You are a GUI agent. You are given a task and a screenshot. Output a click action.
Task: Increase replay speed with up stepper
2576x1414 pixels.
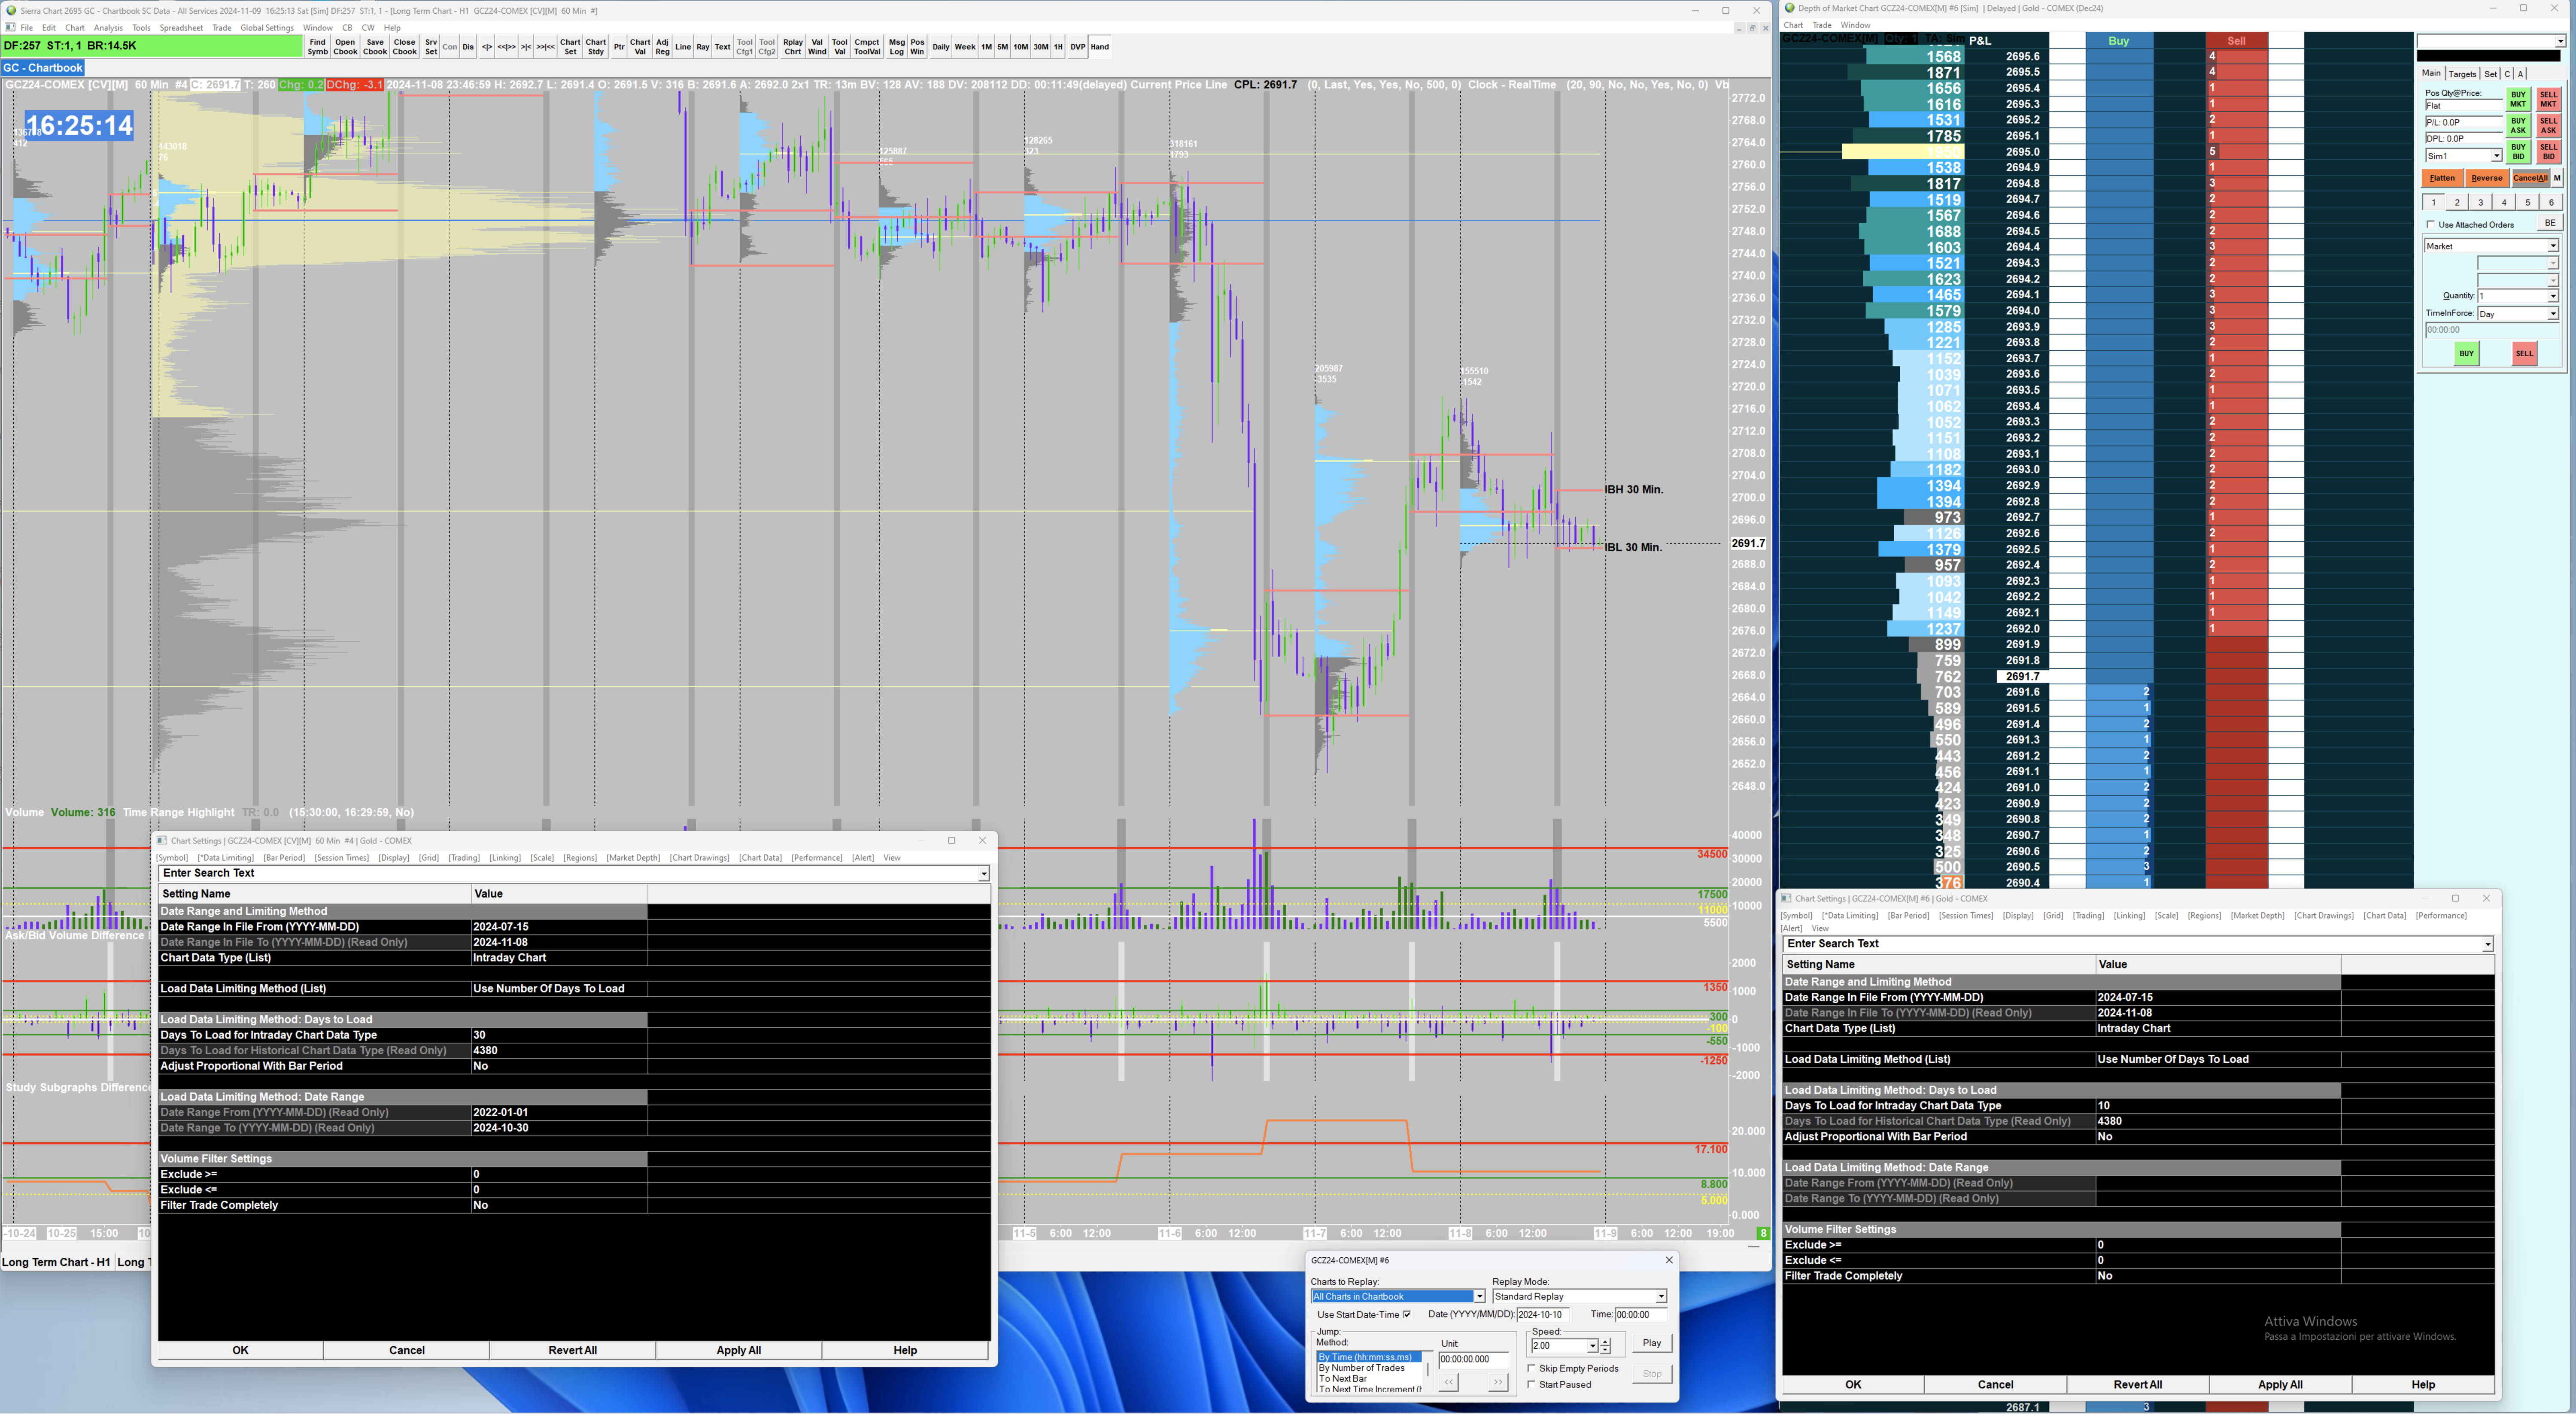(x=1605, y=1342)
